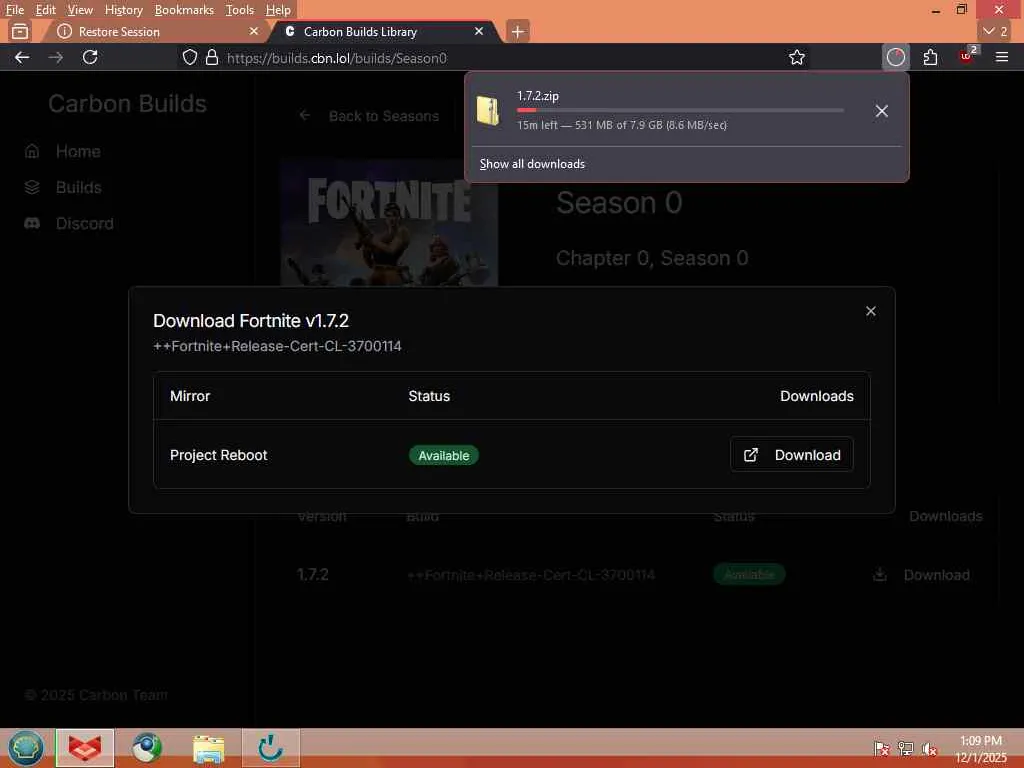Bookmark this page with star icon
This screenshot has height=768, width=1024.
797,57
